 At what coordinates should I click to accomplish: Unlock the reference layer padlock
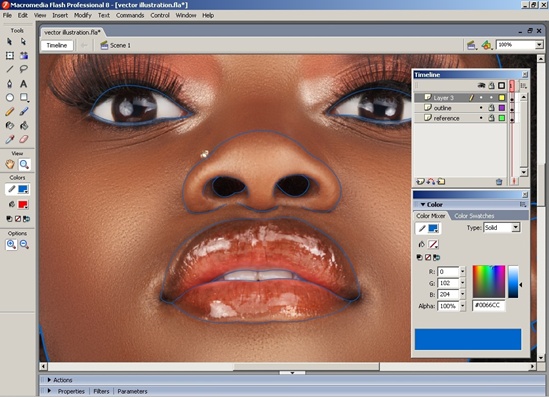click(x=492, y=118)
